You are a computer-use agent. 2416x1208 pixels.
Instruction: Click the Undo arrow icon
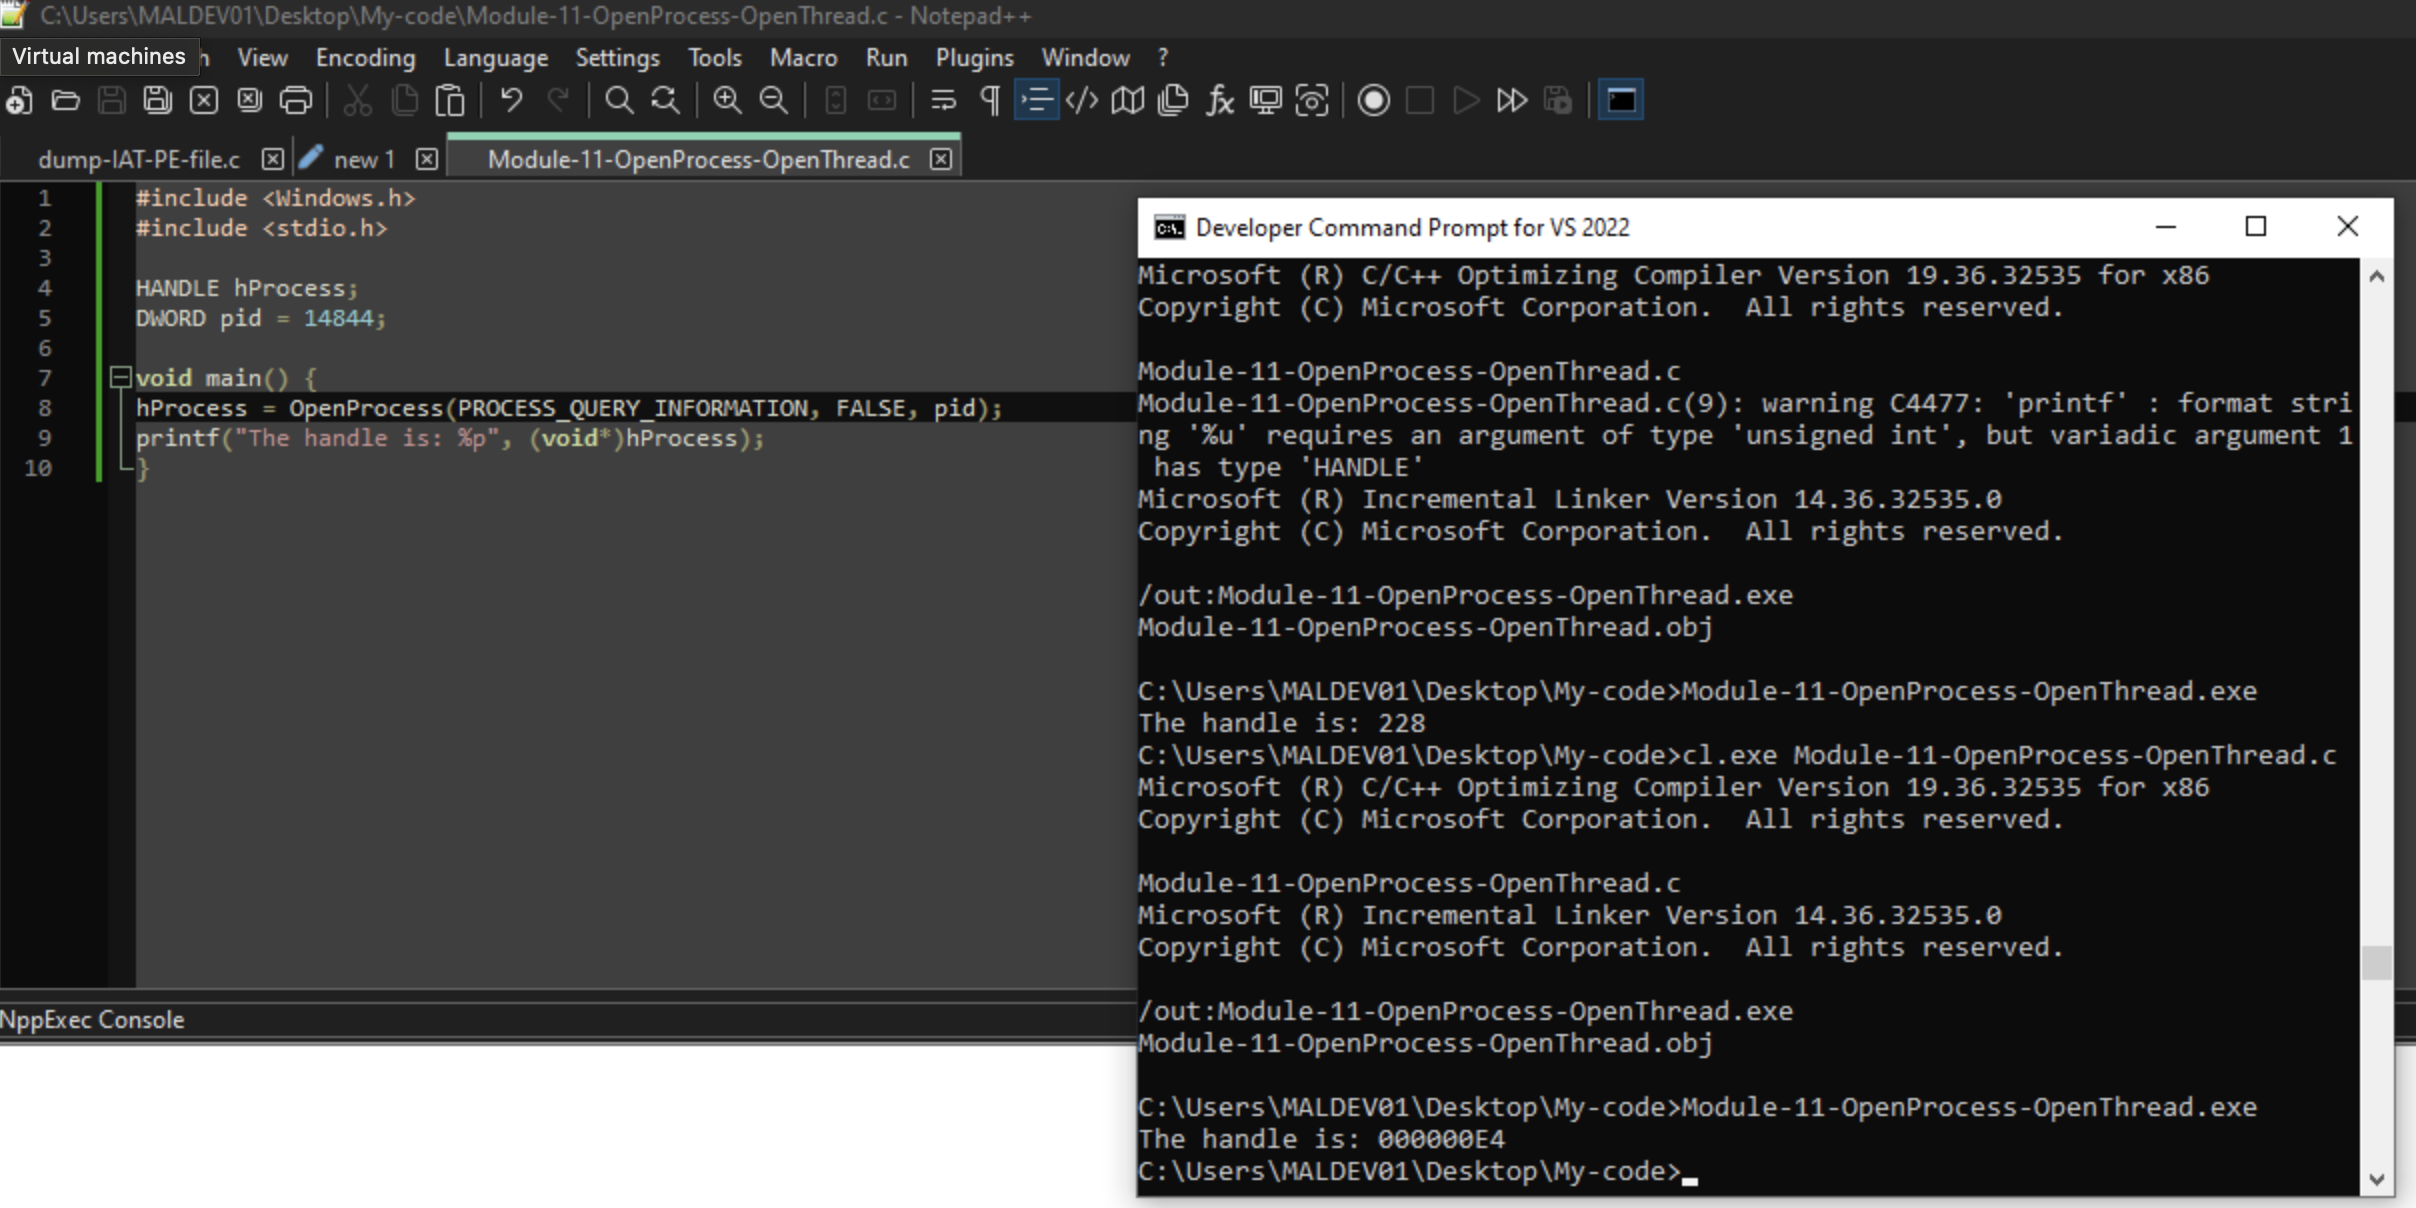pos(511,100)
